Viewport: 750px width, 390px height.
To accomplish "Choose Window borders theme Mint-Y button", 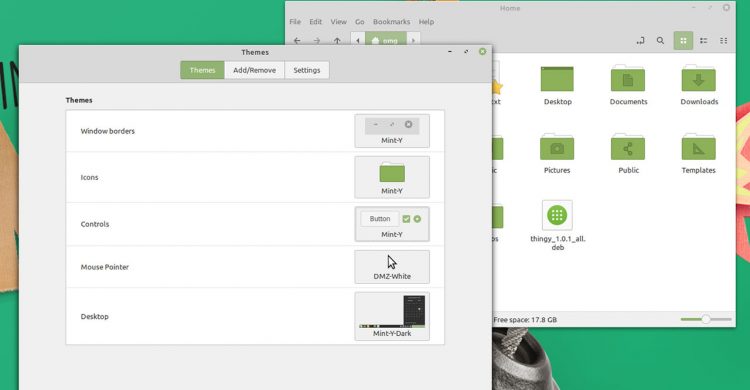I will point(392,131).
